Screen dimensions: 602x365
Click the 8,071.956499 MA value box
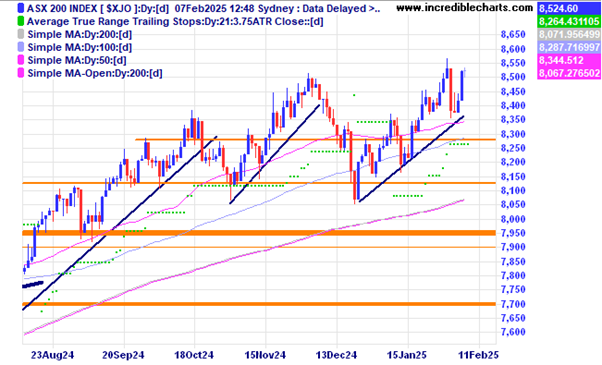[569, 34]
